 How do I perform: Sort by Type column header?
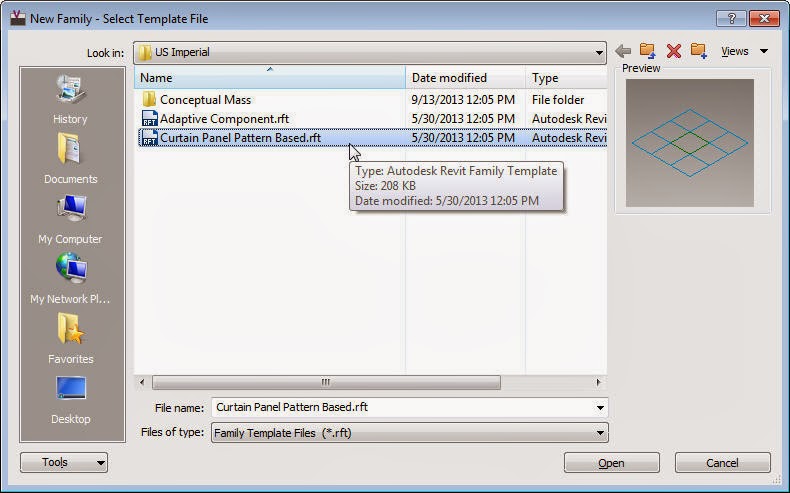pyautogui.click(x=566, y=78)
